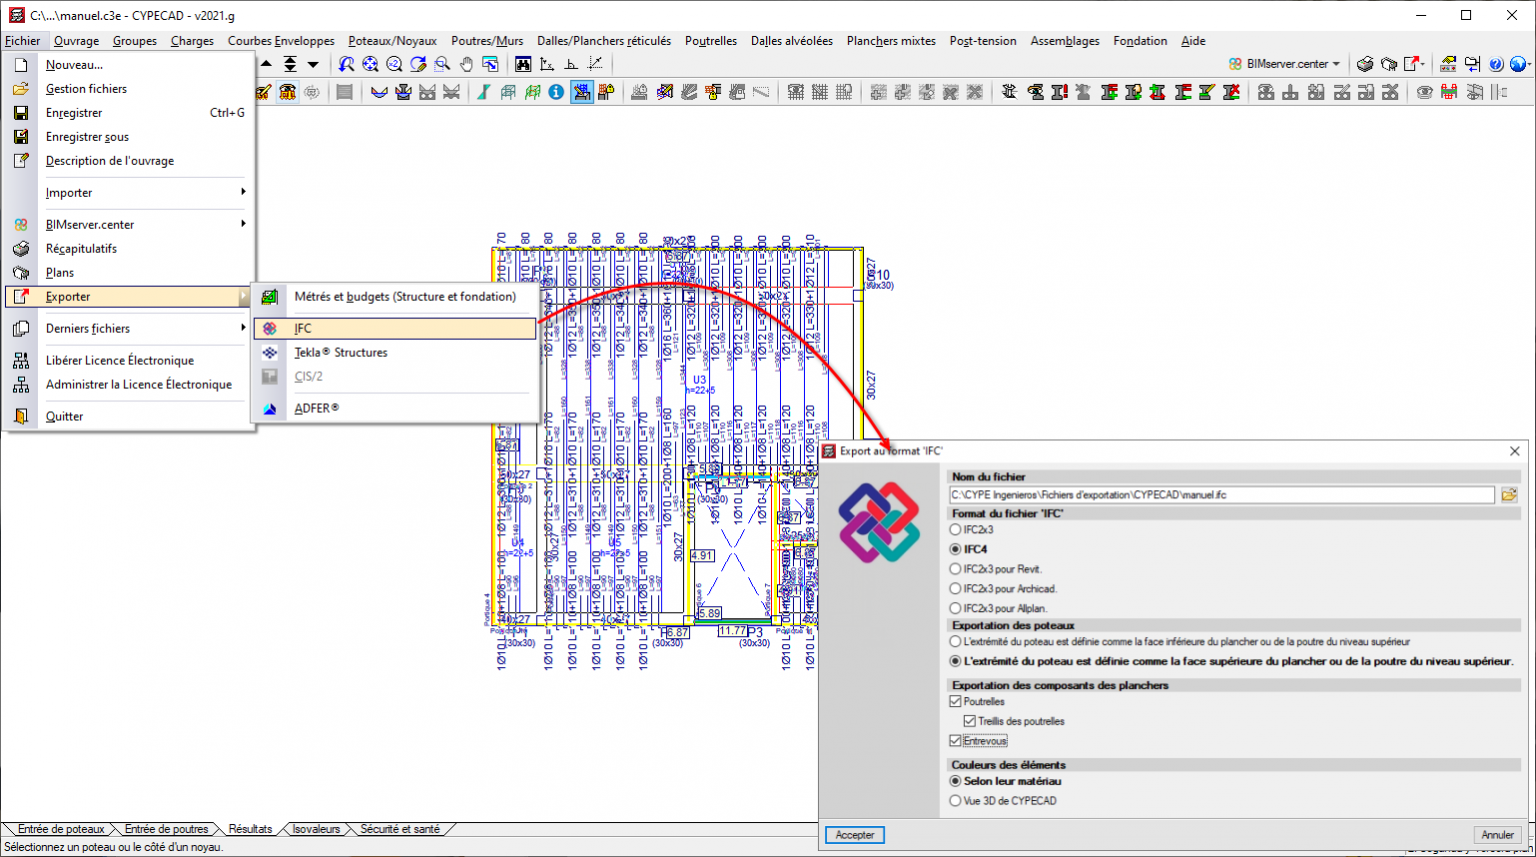Switch to Entrée de poutres tab
The width and height of the screenshot is (1536, 857).
coord(167,829)
